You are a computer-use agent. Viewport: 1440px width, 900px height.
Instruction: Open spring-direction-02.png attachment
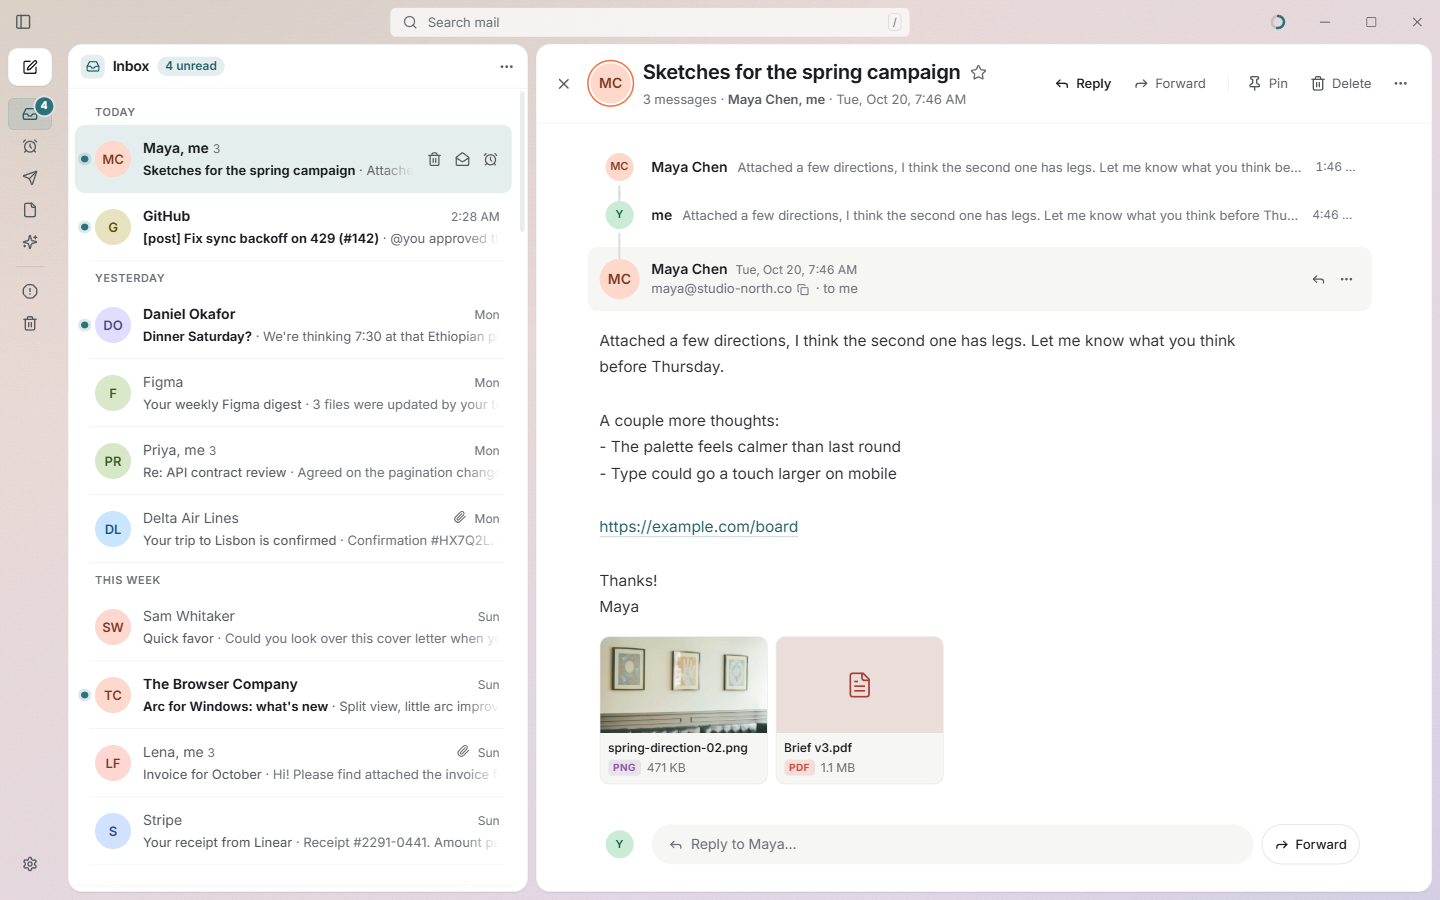[x=684, y=710]
